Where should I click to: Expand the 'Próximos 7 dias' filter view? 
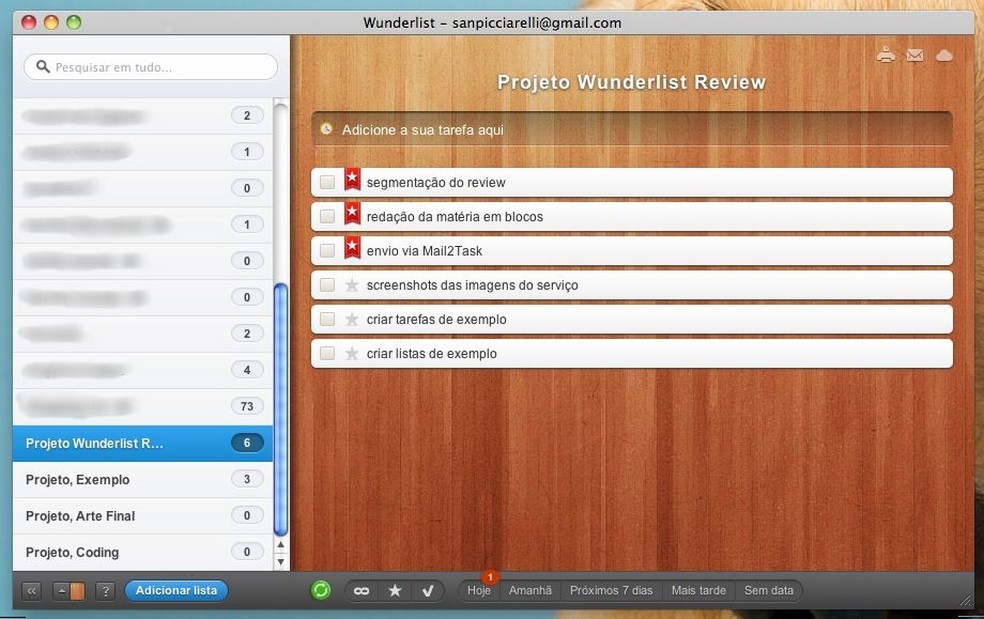(x=610, y=590)
